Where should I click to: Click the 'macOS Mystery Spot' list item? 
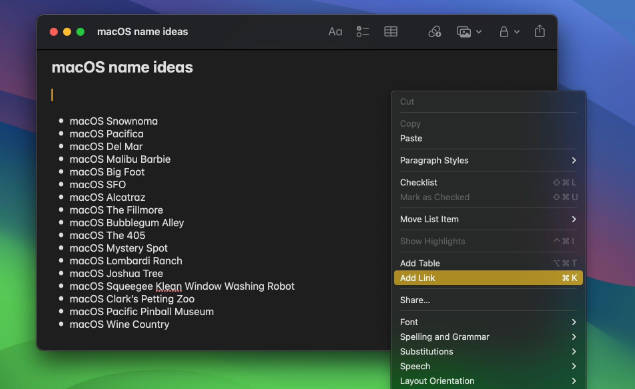point(118,248)
